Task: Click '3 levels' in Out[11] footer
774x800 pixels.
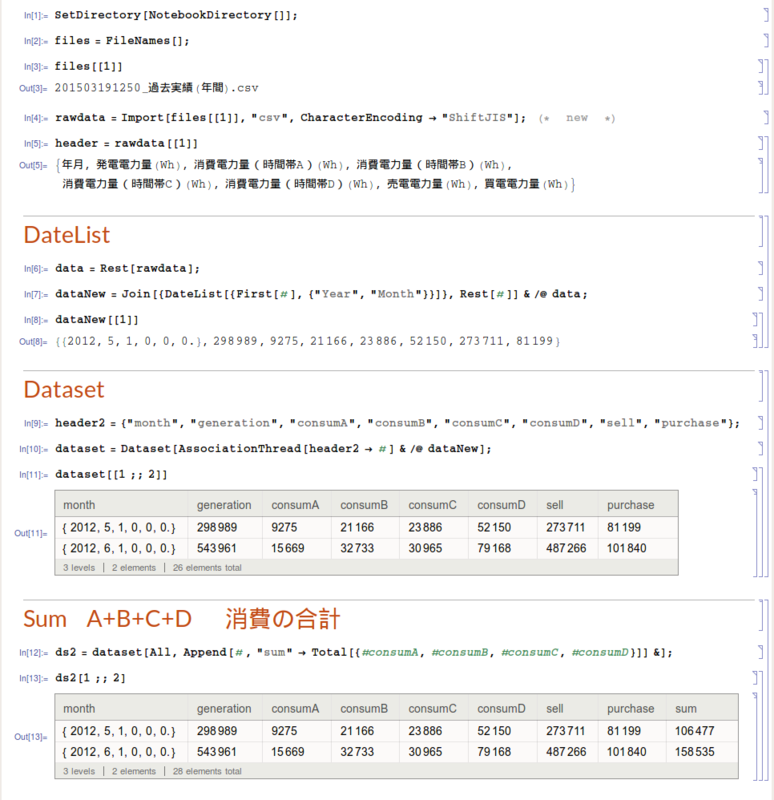Action: tap(79, 568)
